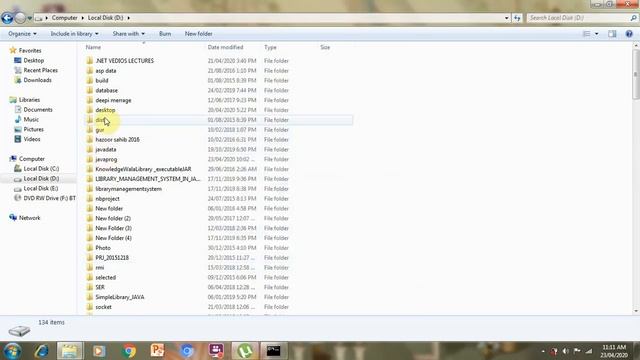Open the Help question mark icon
The width and height of the screenshot is (640, 360).
click(x=629, y=34)
